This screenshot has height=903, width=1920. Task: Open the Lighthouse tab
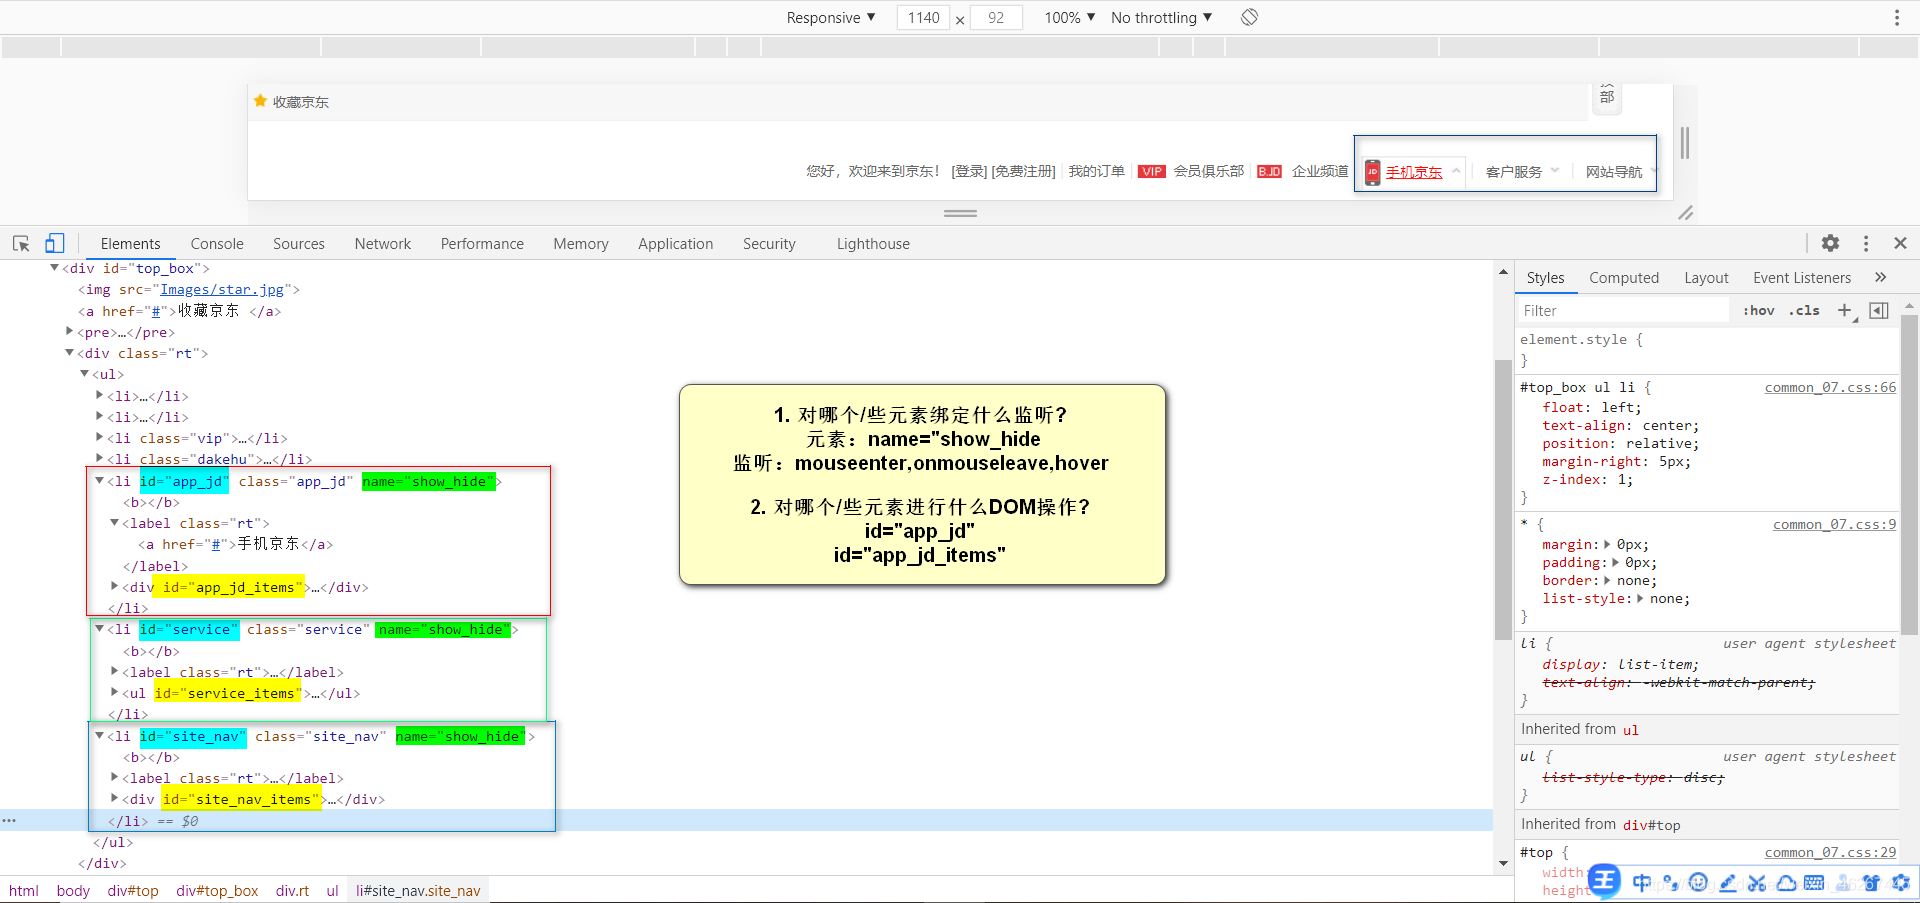pyautogui.click(x=873, y=244)
